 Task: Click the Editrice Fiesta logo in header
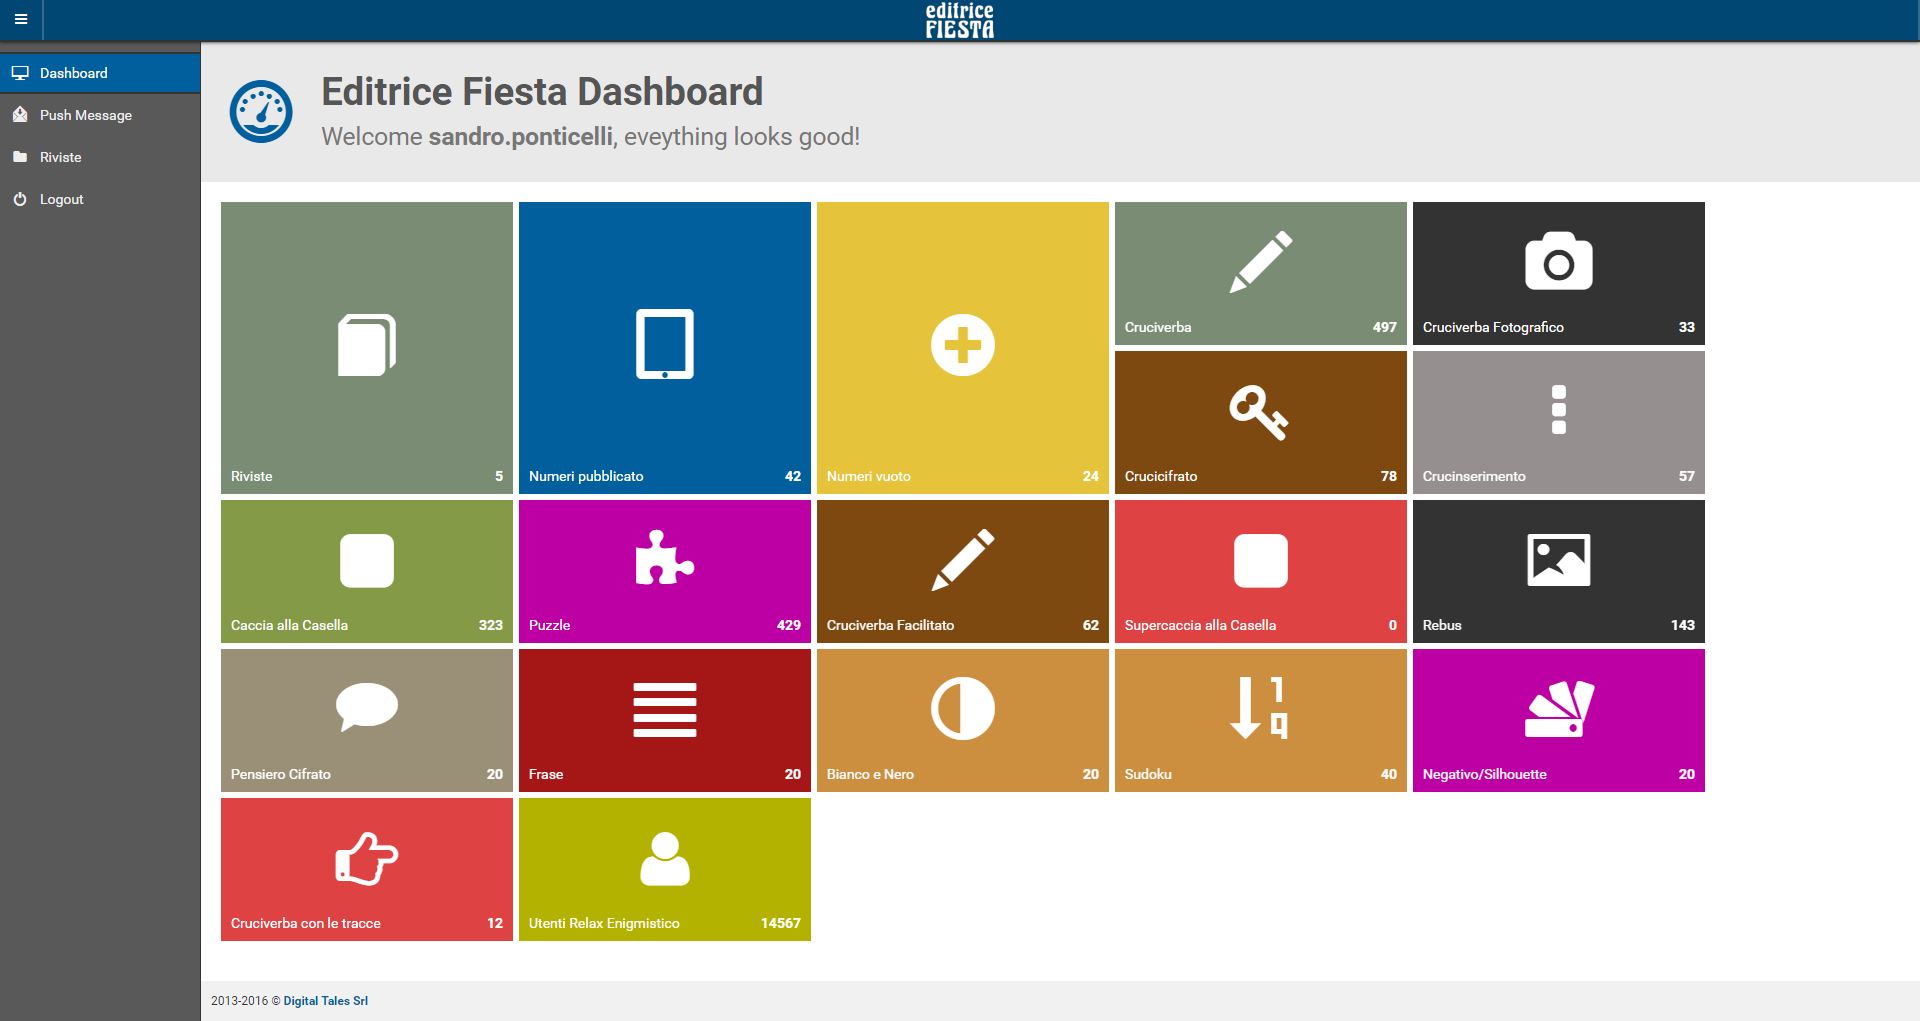[959, 20]
